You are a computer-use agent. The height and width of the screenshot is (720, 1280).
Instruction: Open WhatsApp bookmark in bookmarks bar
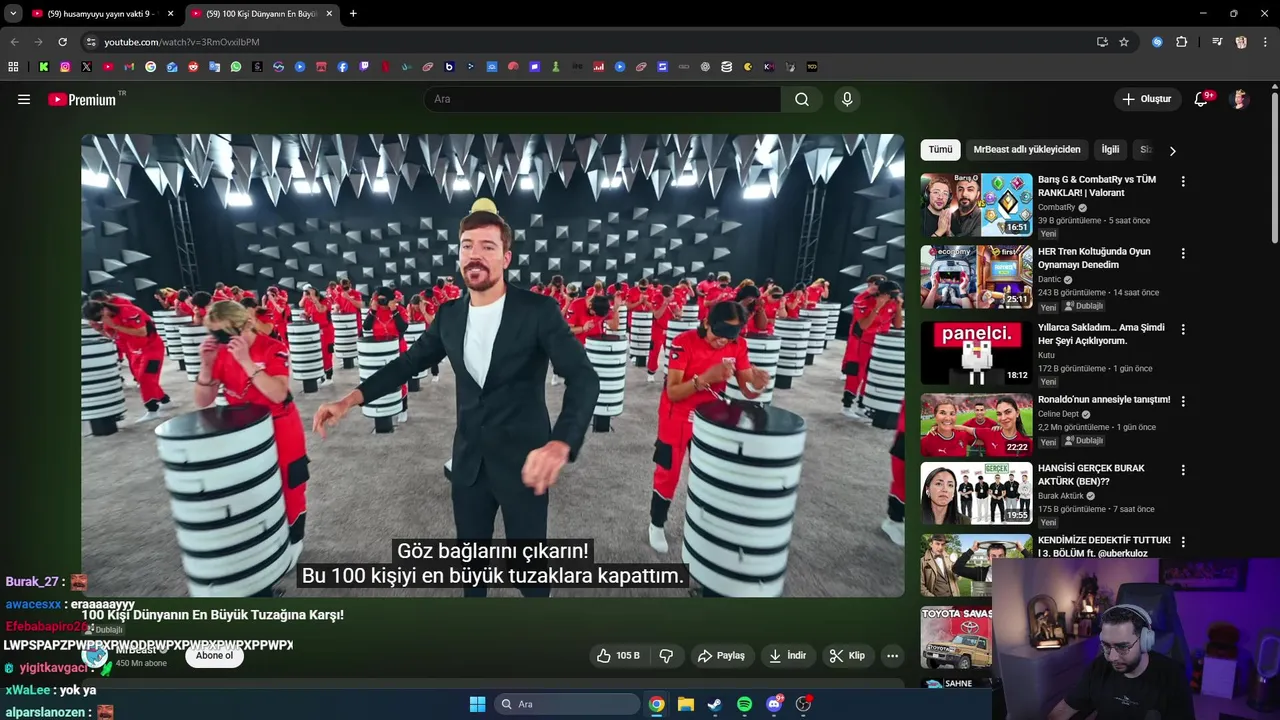point(236,67)
